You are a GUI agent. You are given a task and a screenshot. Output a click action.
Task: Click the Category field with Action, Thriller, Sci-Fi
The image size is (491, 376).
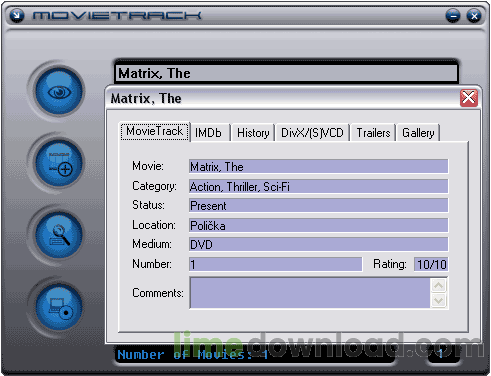coord(318,186)
